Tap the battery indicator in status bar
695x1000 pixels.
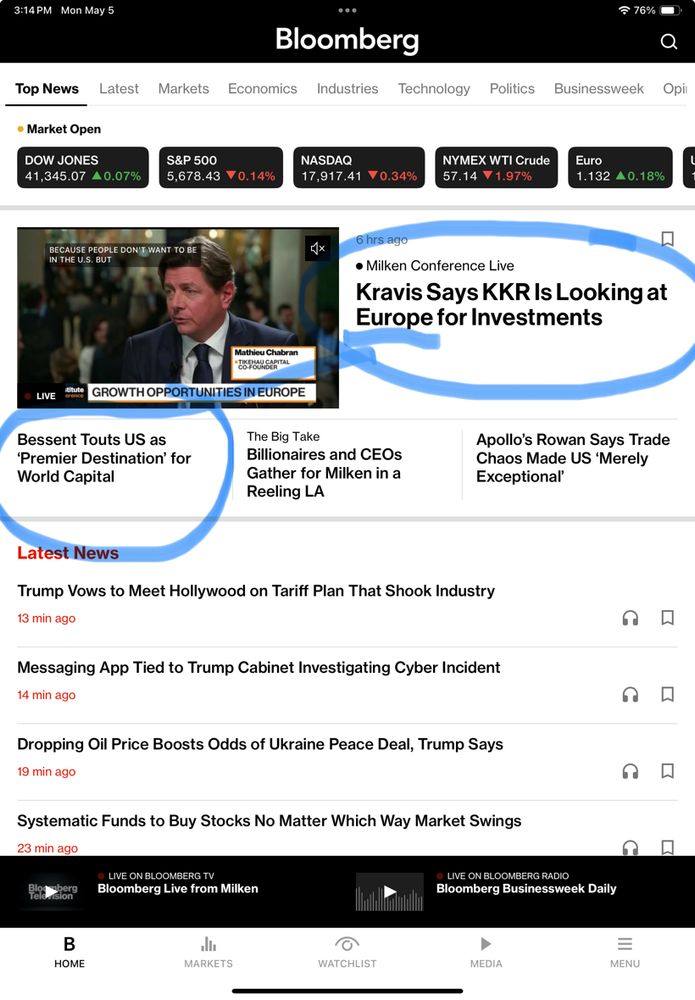[671, 10]
